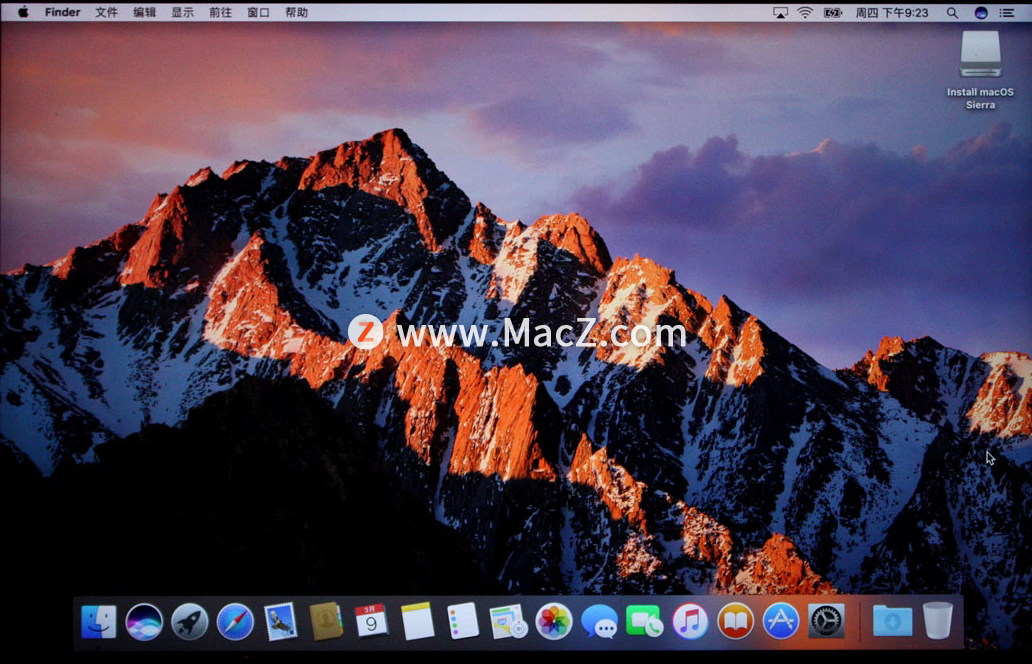Open the 编辑 menu
This screenshot has height=664, width=1032.
coord(144,13)
